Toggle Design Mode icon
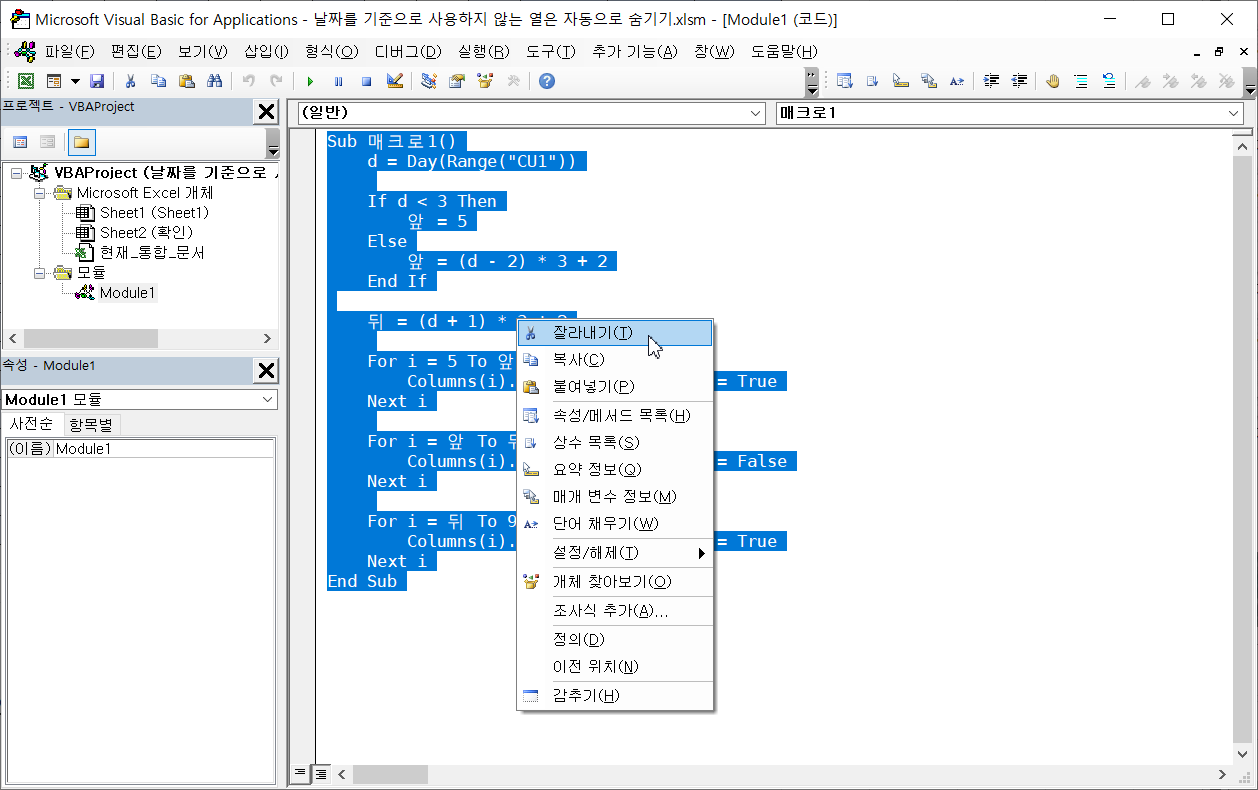This screenshot has width=1258, height=790. (x=394, y=81)
